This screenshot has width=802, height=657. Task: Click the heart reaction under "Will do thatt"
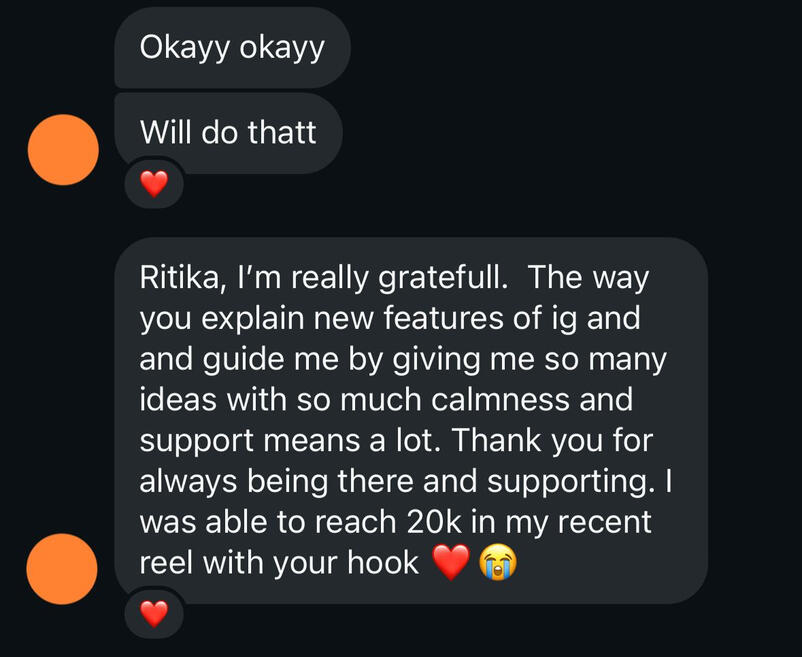tap(153, 184)
